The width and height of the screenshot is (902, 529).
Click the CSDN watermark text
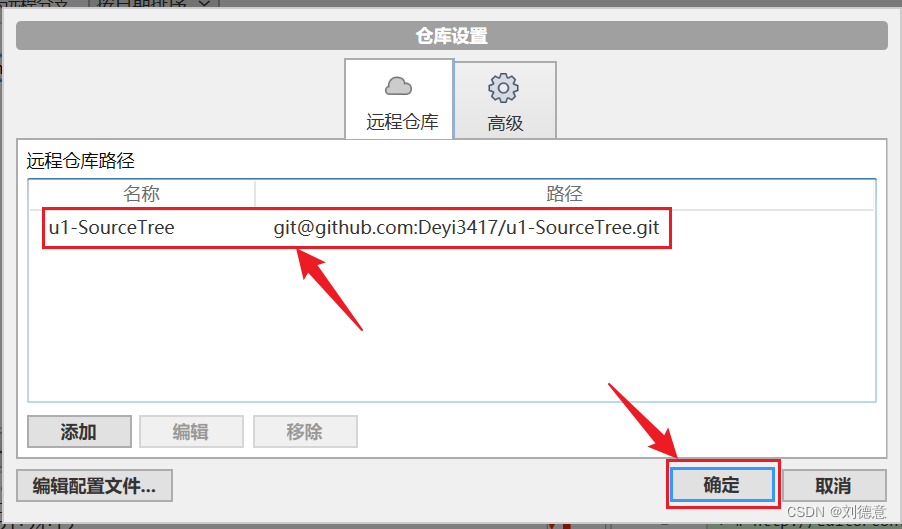click(836, 511)
